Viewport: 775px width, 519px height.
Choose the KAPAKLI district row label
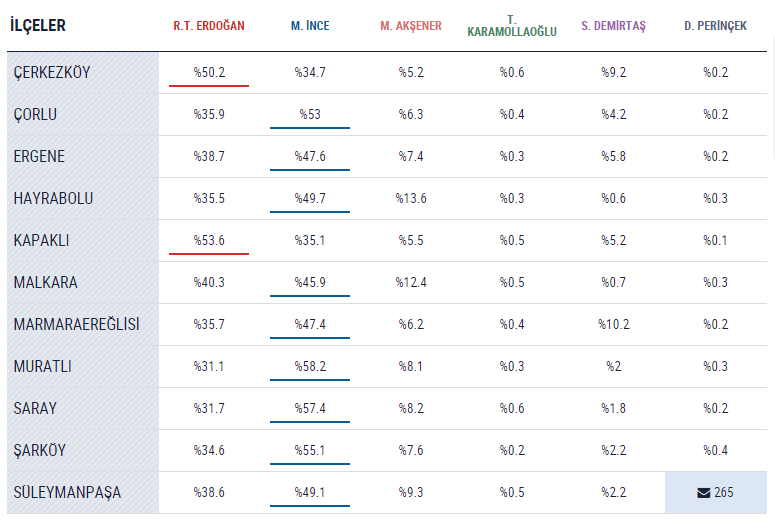click(x=42, y=241)
